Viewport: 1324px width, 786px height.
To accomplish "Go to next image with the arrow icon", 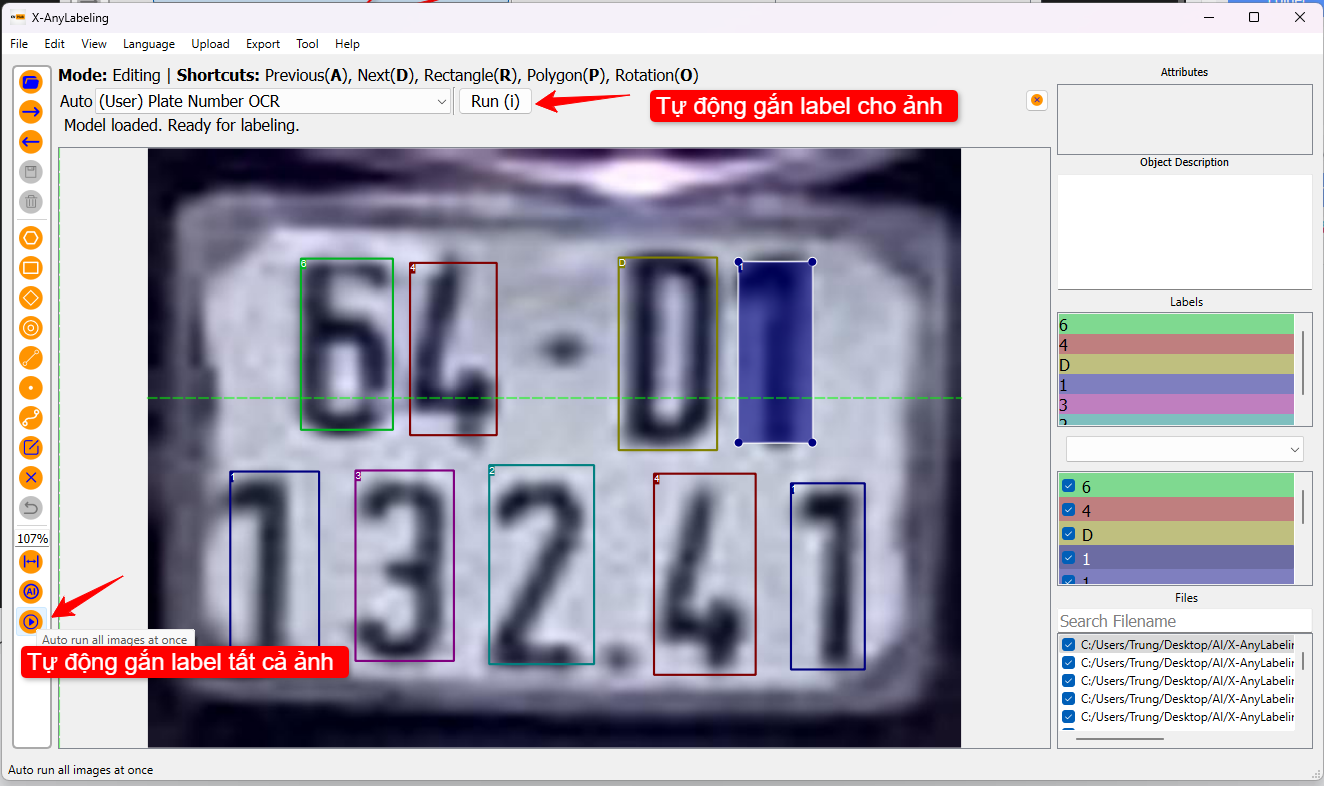I will 30,112.
